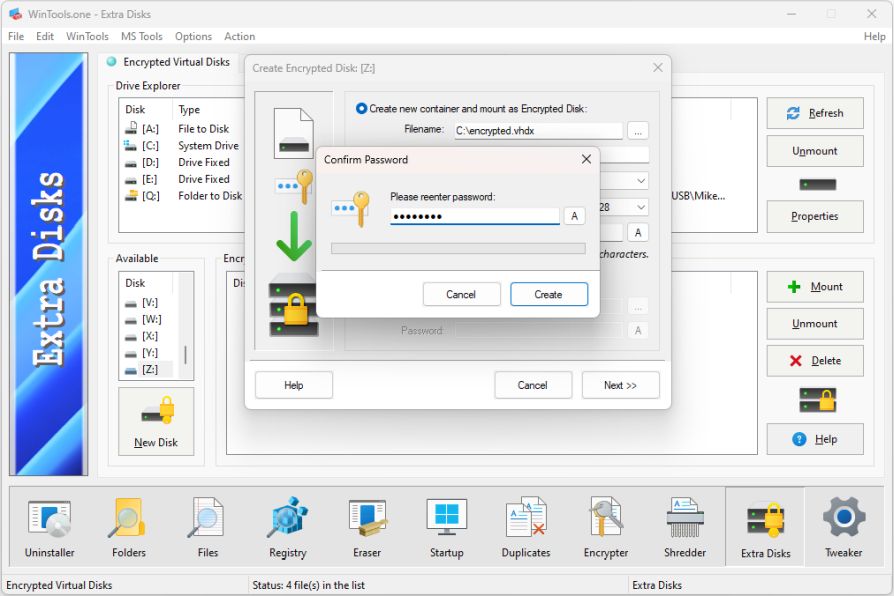Viewport: 894px width, 596px height.
Task: Open the Registry tool
Action: click(x=287, y=527)
